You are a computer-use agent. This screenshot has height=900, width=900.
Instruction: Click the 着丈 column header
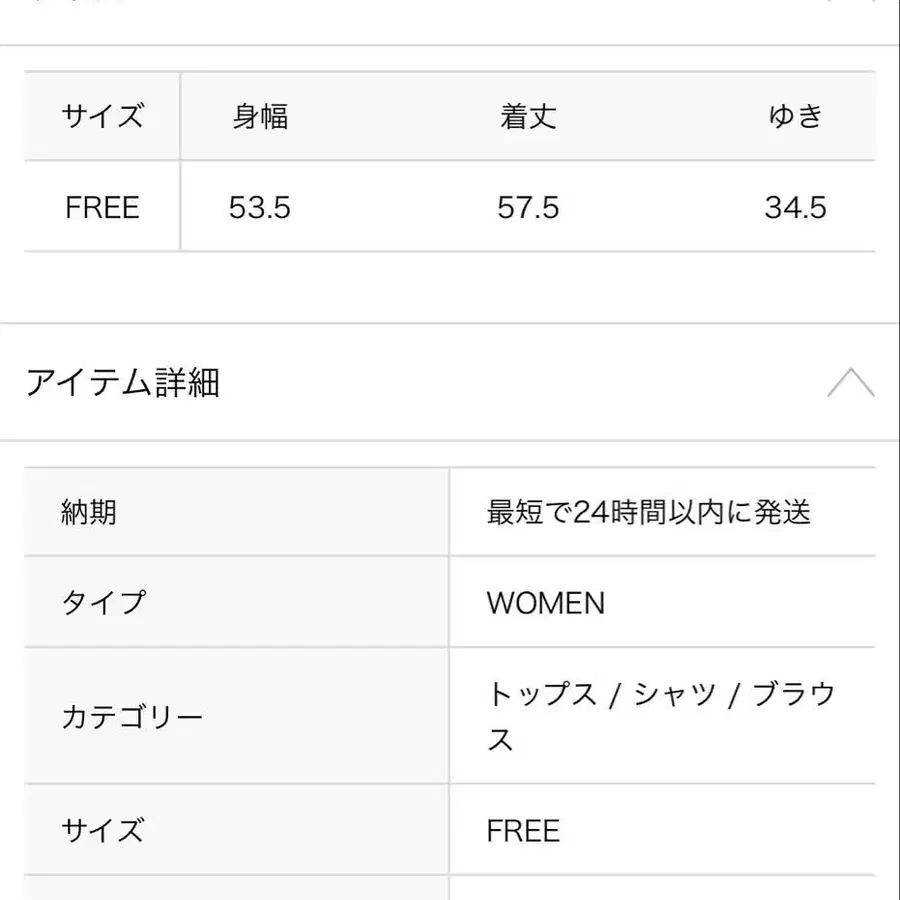[528, 117]
